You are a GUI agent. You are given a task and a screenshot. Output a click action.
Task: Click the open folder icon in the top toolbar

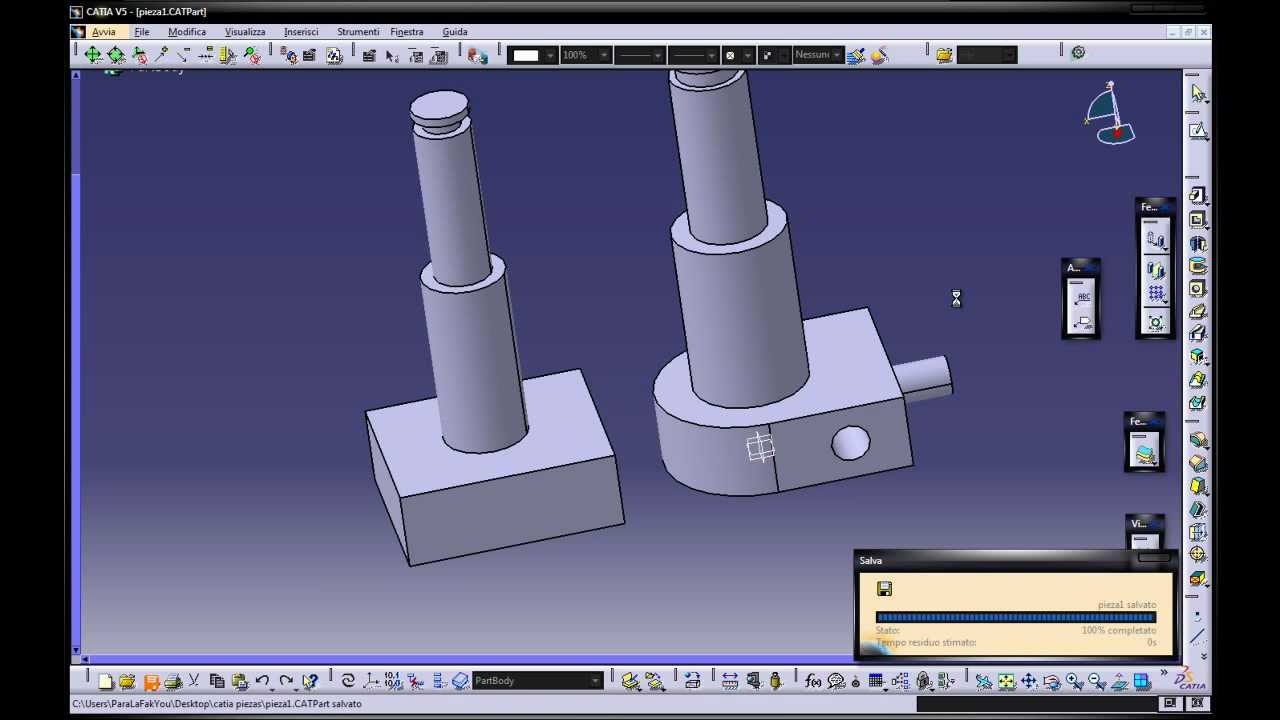click(x=944, y=55)
